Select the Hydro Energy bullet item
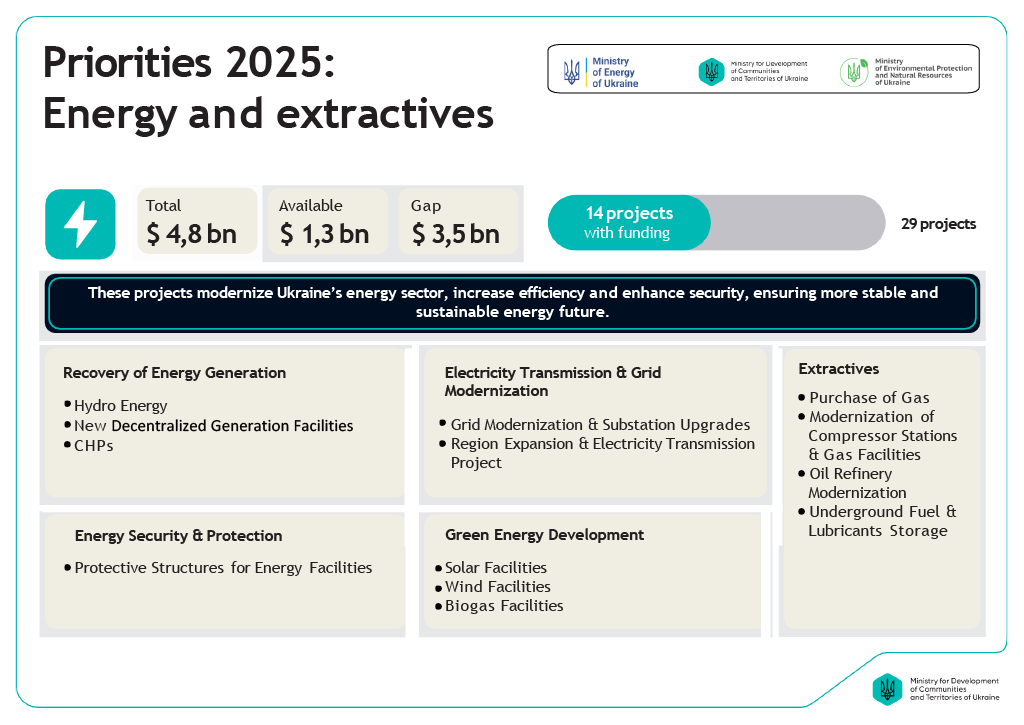1024x725 pixels. pyautogui.click(x=120, y=406)
